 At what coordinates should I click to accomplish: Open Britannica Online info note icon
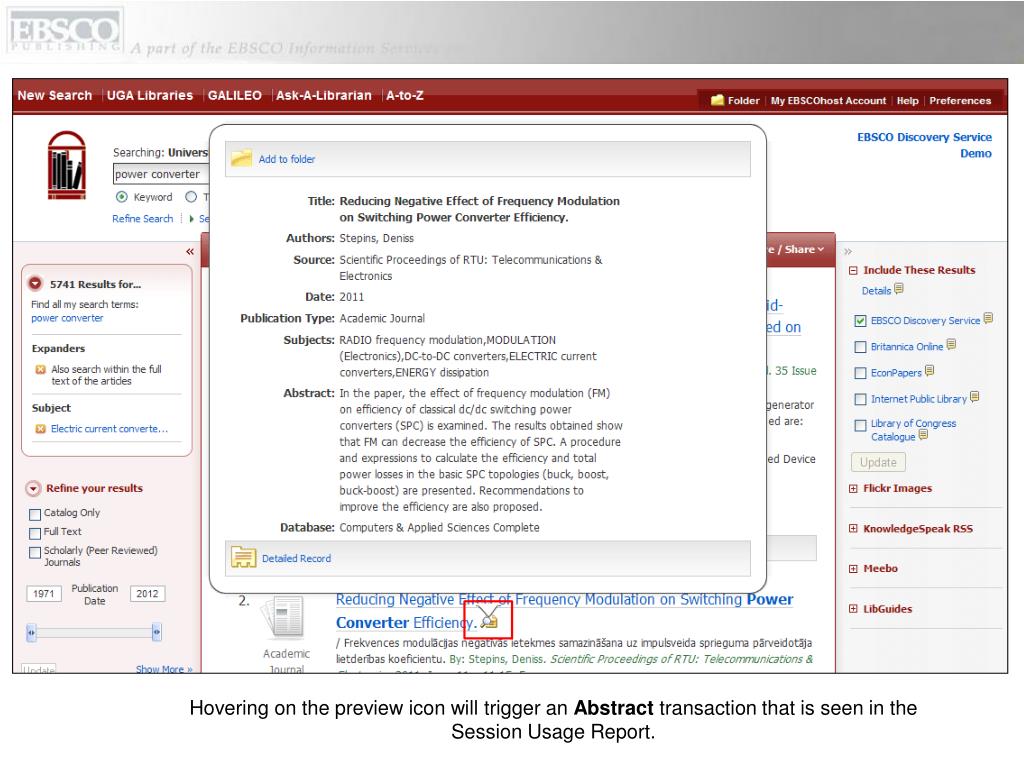[x=951, y=344]
